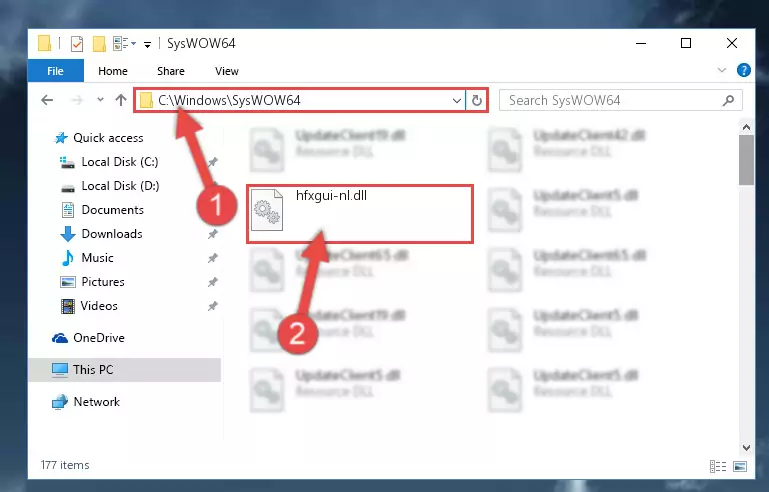The width and height of the screenshot is (769, 492).
Task: Unpin Local Disk (C:) using its pin icon
Action: click(212, 162)
